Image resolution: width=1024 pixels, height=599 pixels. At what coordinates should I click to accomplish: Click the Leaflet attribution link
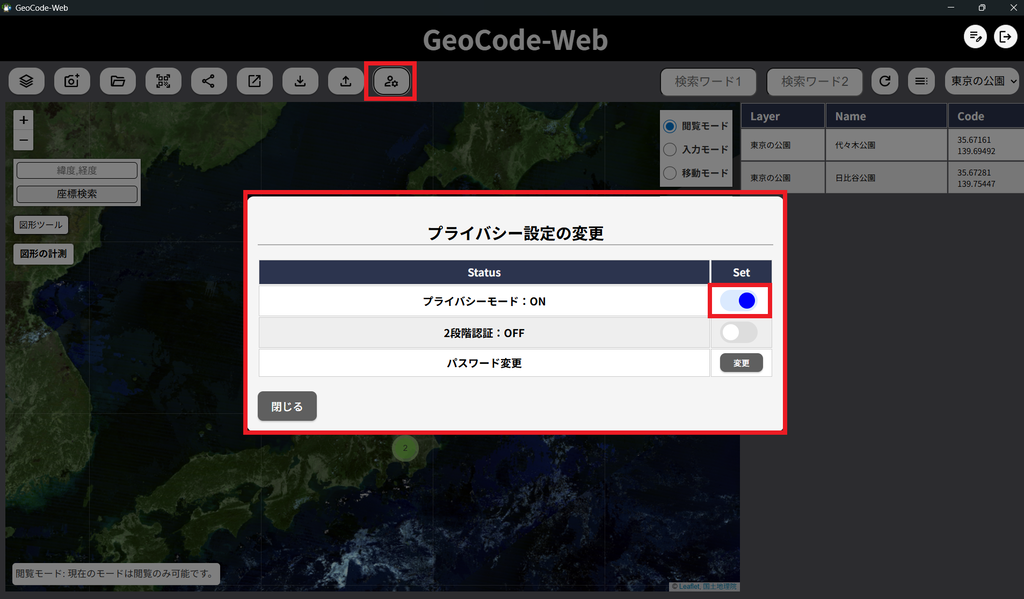689,587
